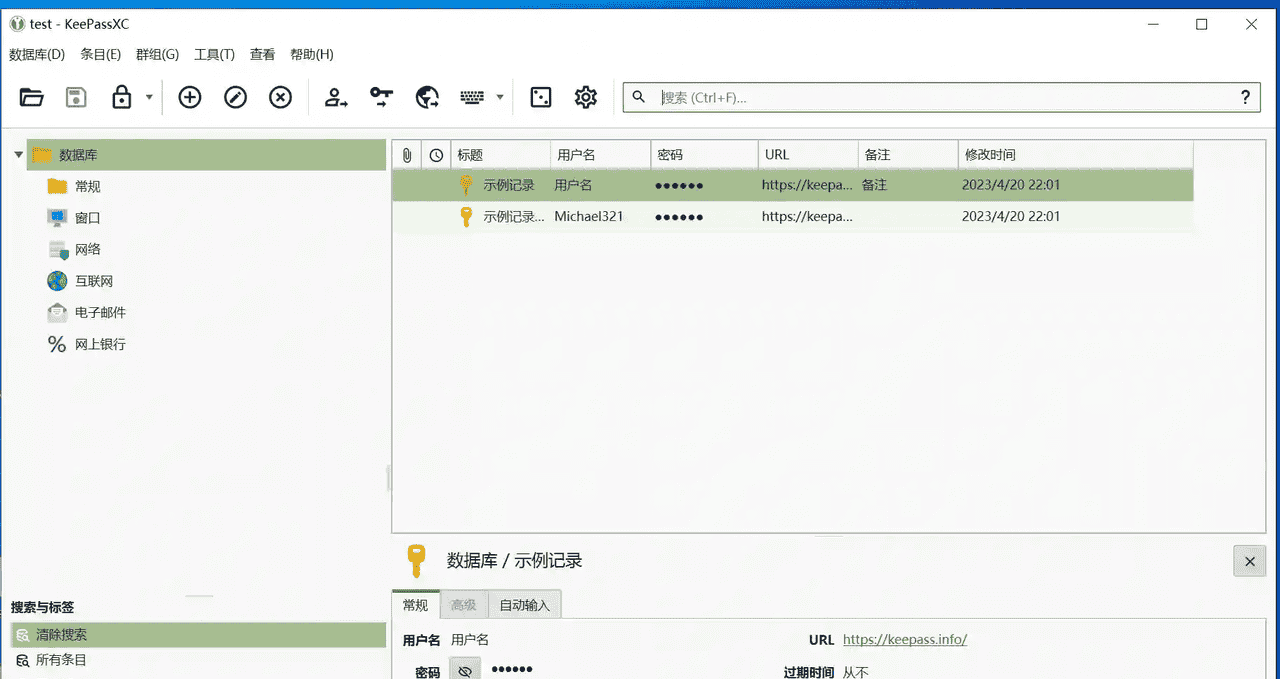Open entry URL with the globe icon

point(426,97)
